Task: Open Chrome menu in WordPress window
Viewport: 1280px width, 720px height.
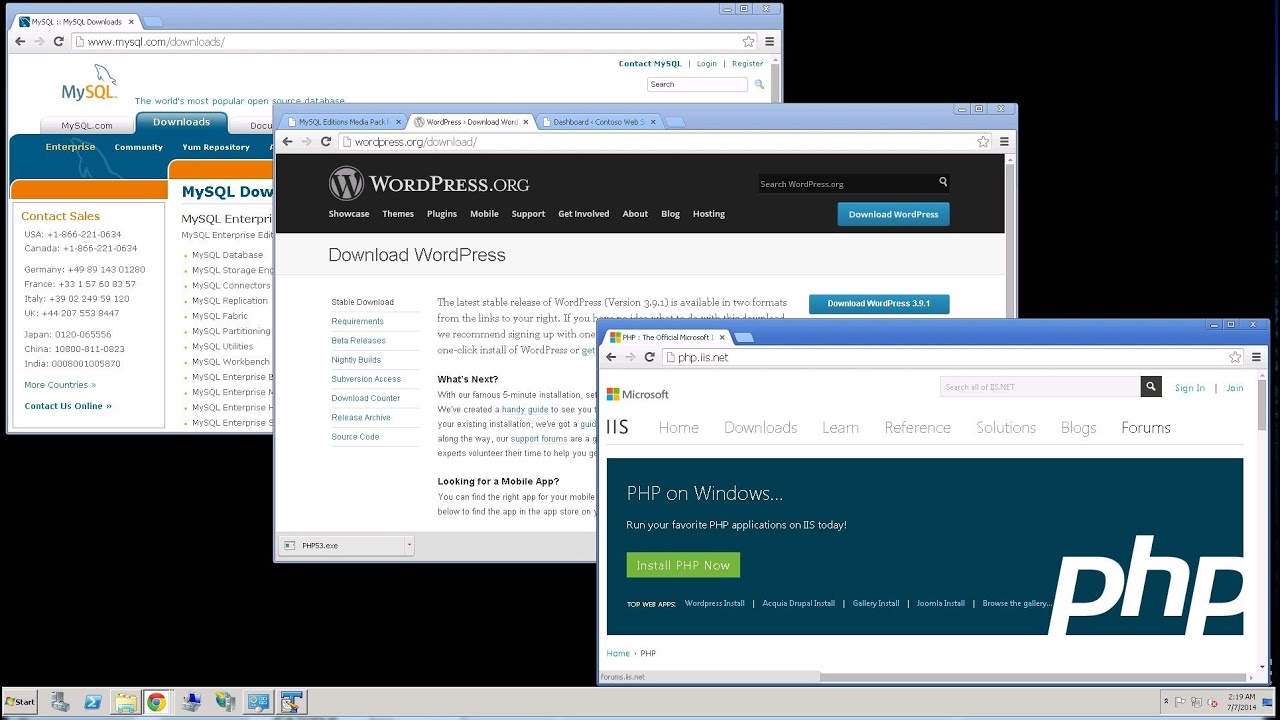Action: [x=1004, y=142]
